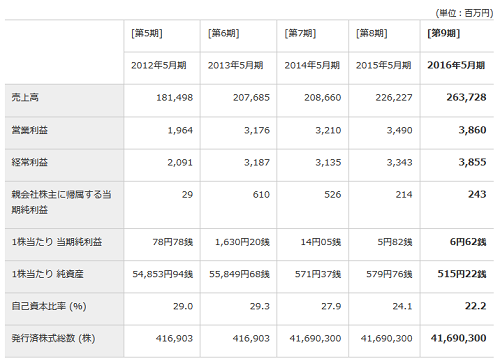The width and height of the screenshot is (500, 361).
Task: Click the bold sales value 263,728
Action: 466,97
